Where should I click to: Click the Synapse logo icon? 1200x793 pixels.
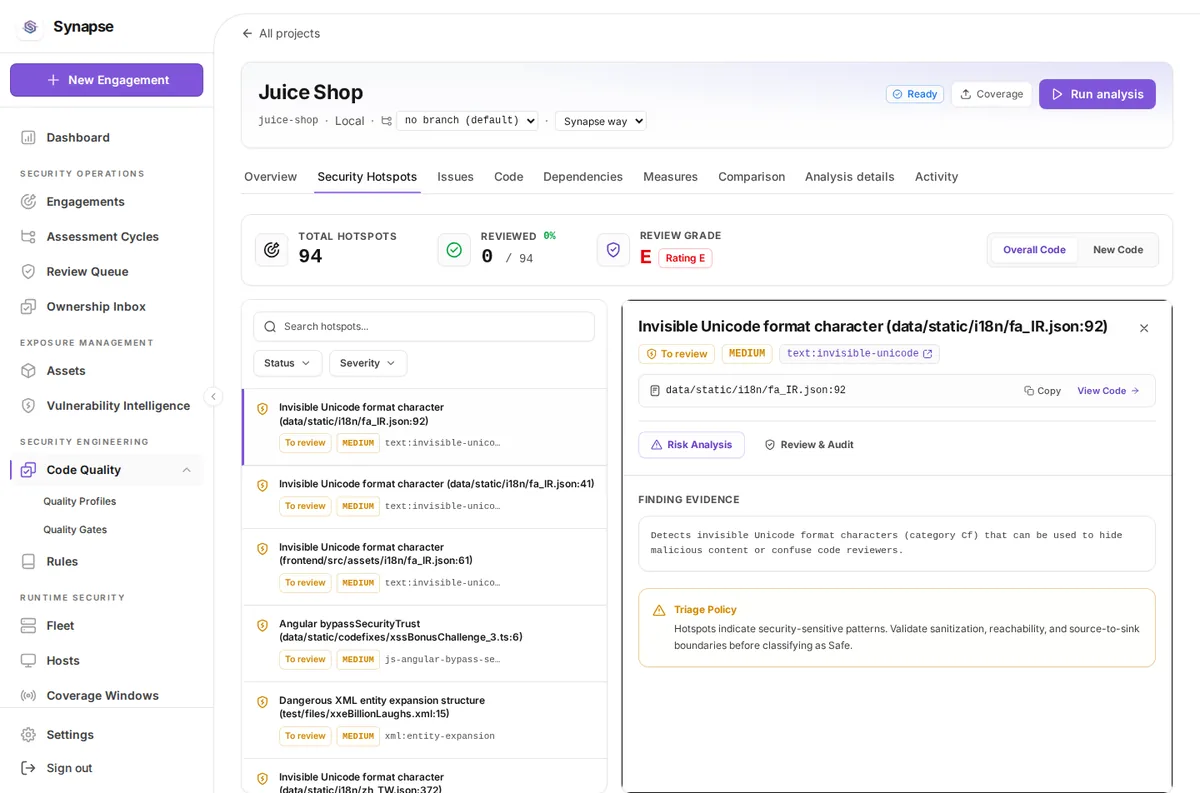click(30, 27)
